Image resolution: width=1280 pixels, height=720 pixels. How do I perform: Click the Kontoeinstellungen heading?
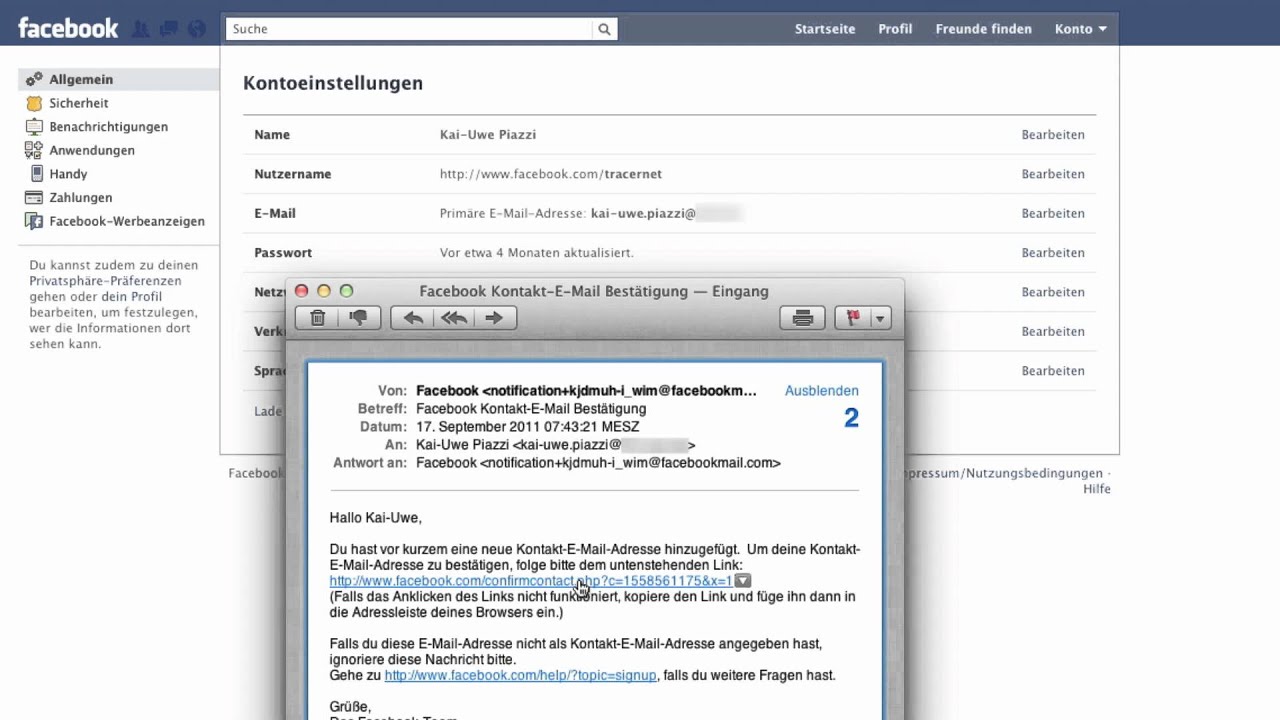333,84
